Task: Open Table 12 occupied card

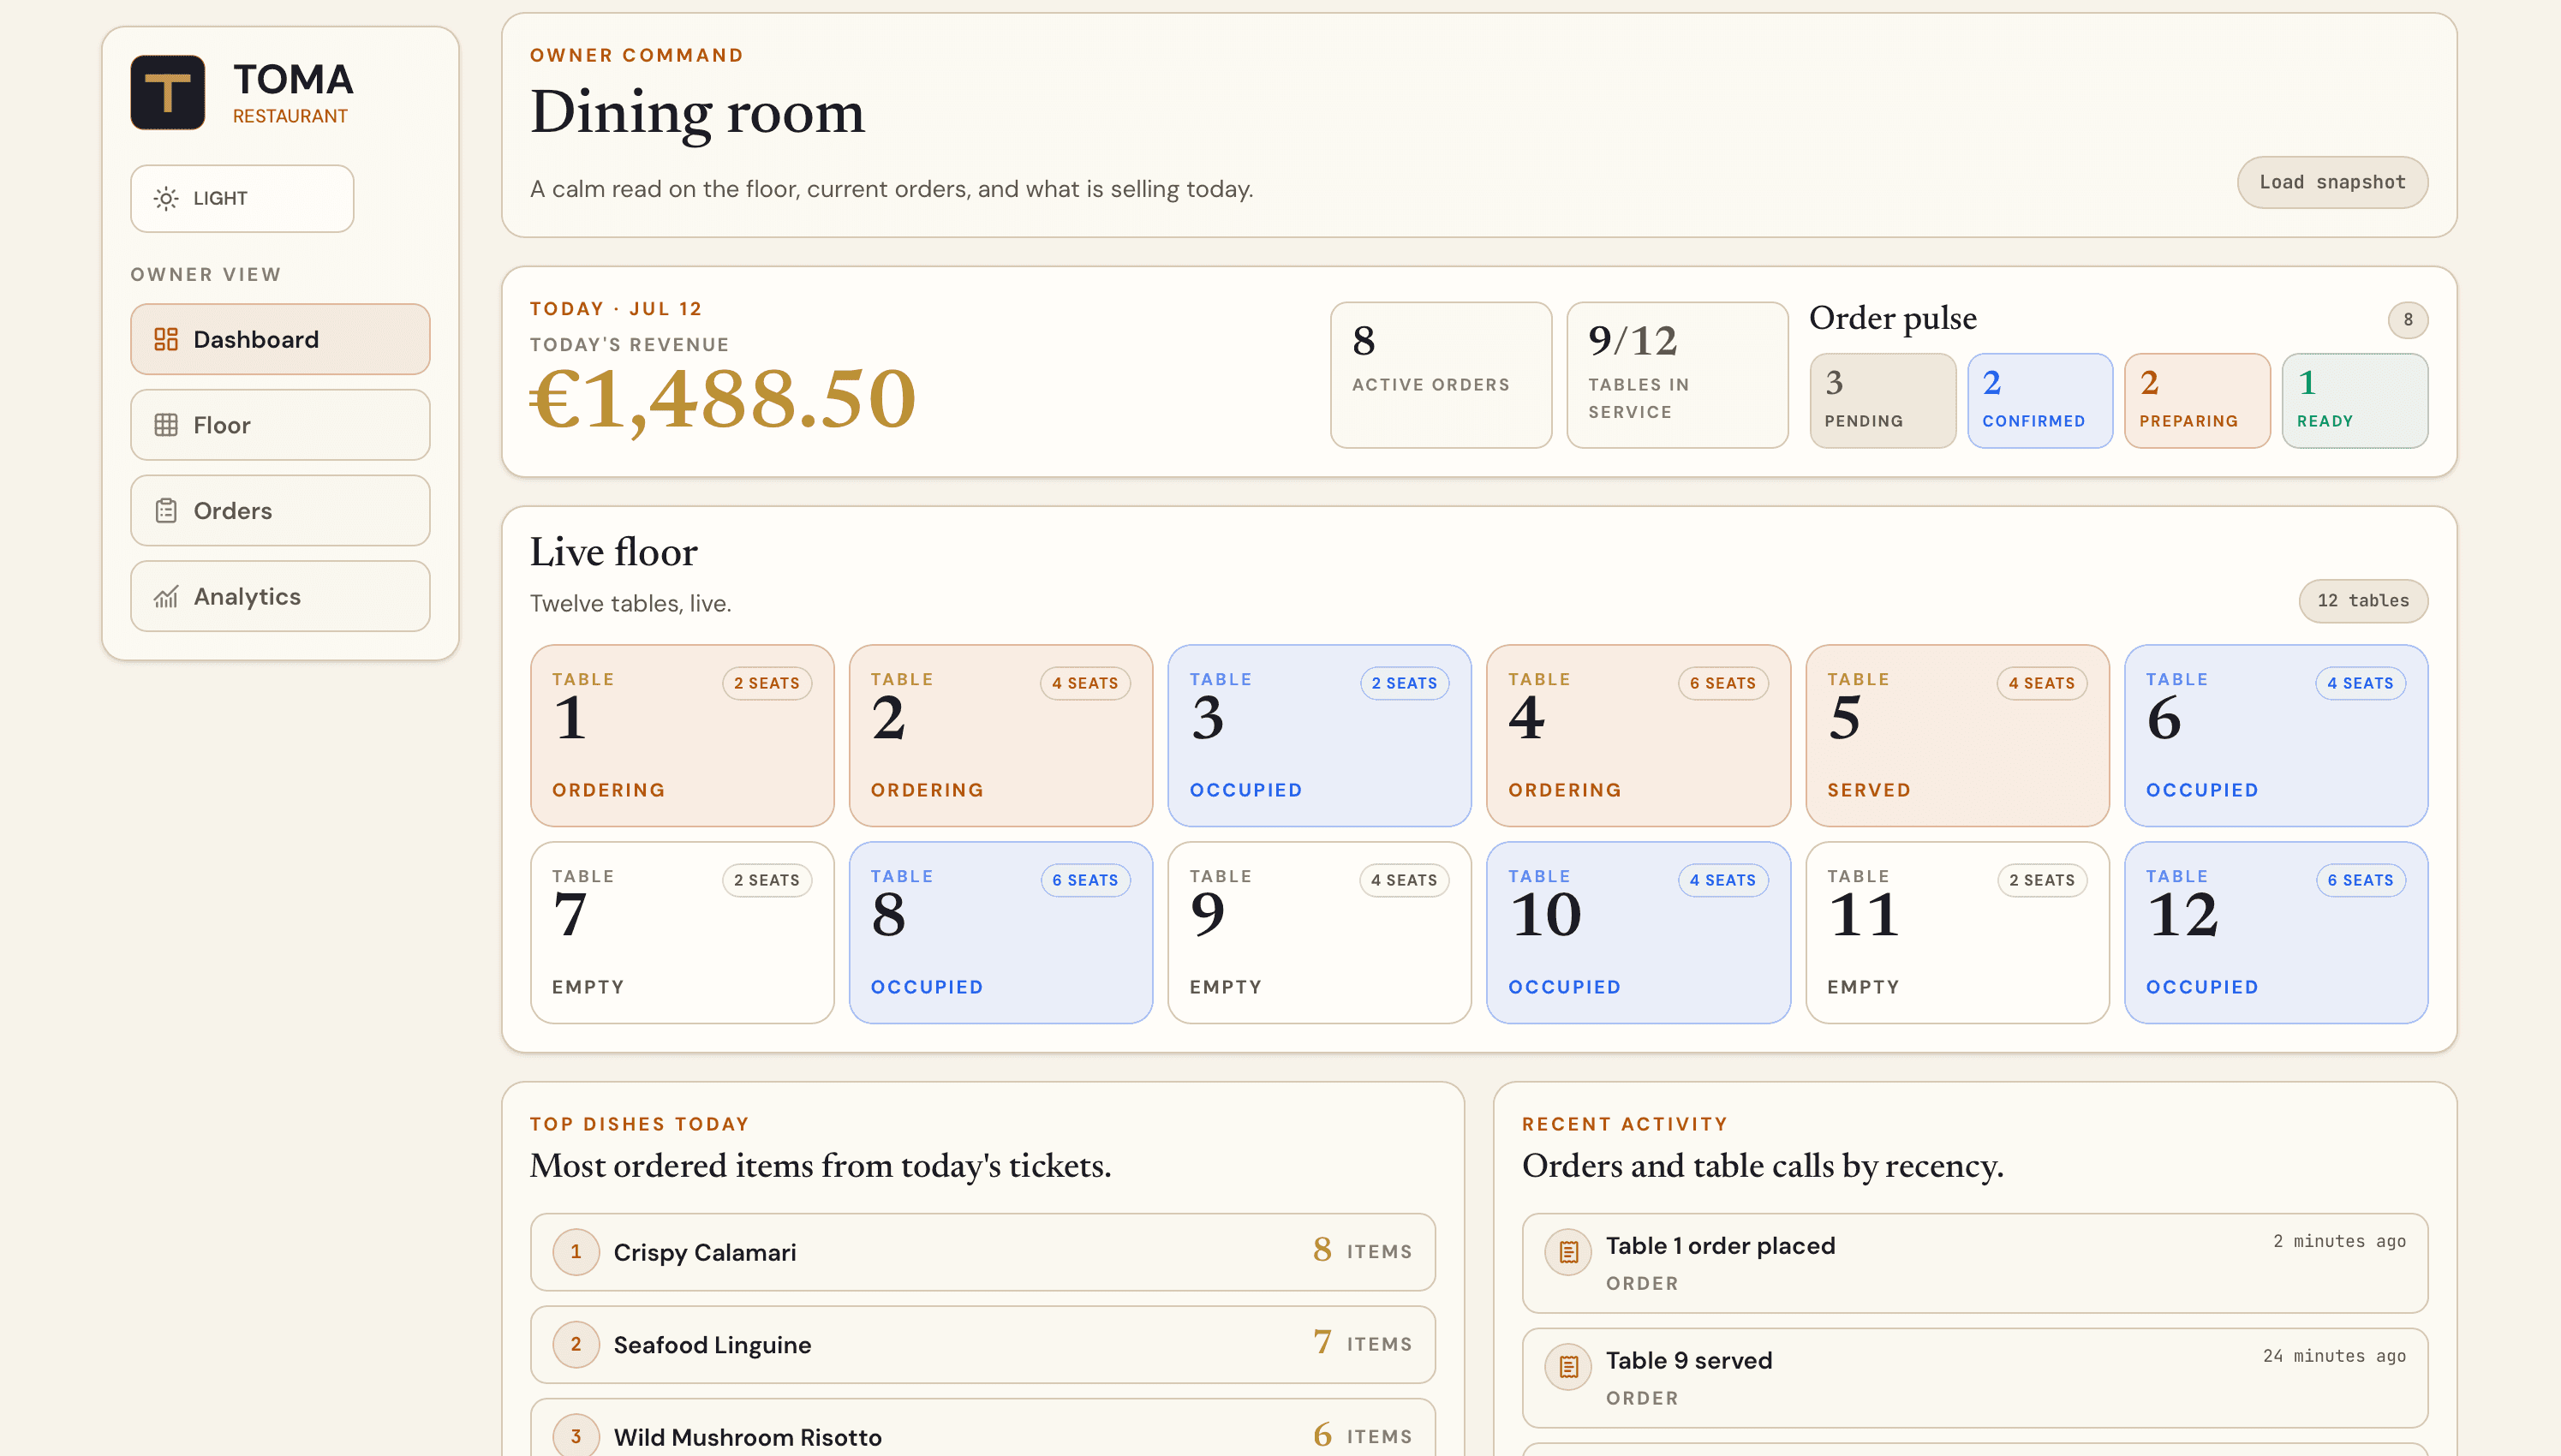Action: [x=2276, y=933]
